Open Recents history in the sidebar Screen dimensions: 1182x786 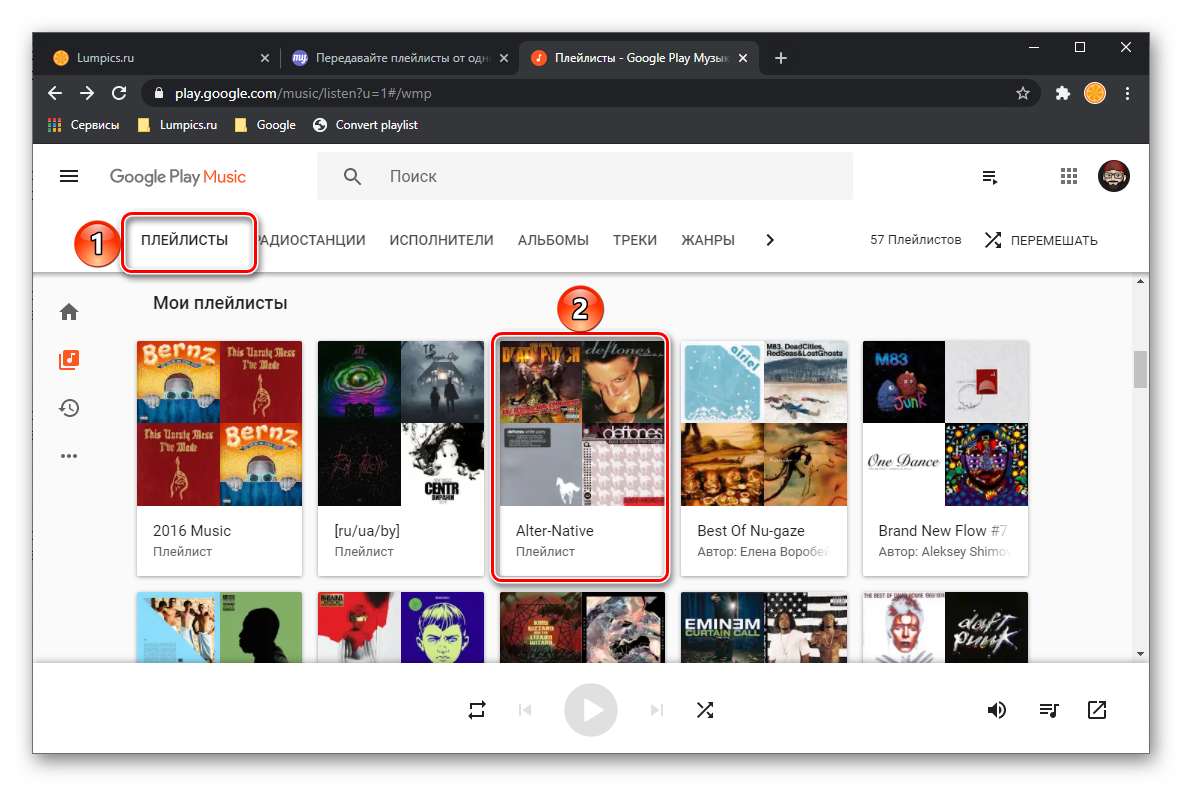(69, 408)
